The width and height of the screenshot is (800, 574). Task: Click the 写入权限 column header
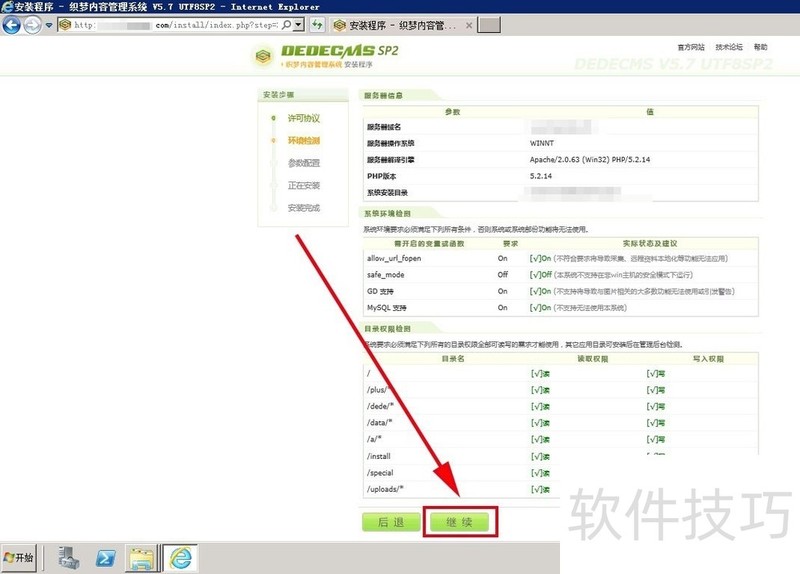pos(708,359)
